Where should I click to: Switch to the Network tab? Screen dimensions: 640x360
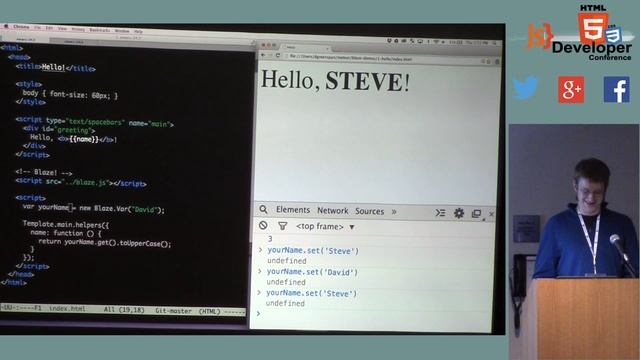coord(333,211)
